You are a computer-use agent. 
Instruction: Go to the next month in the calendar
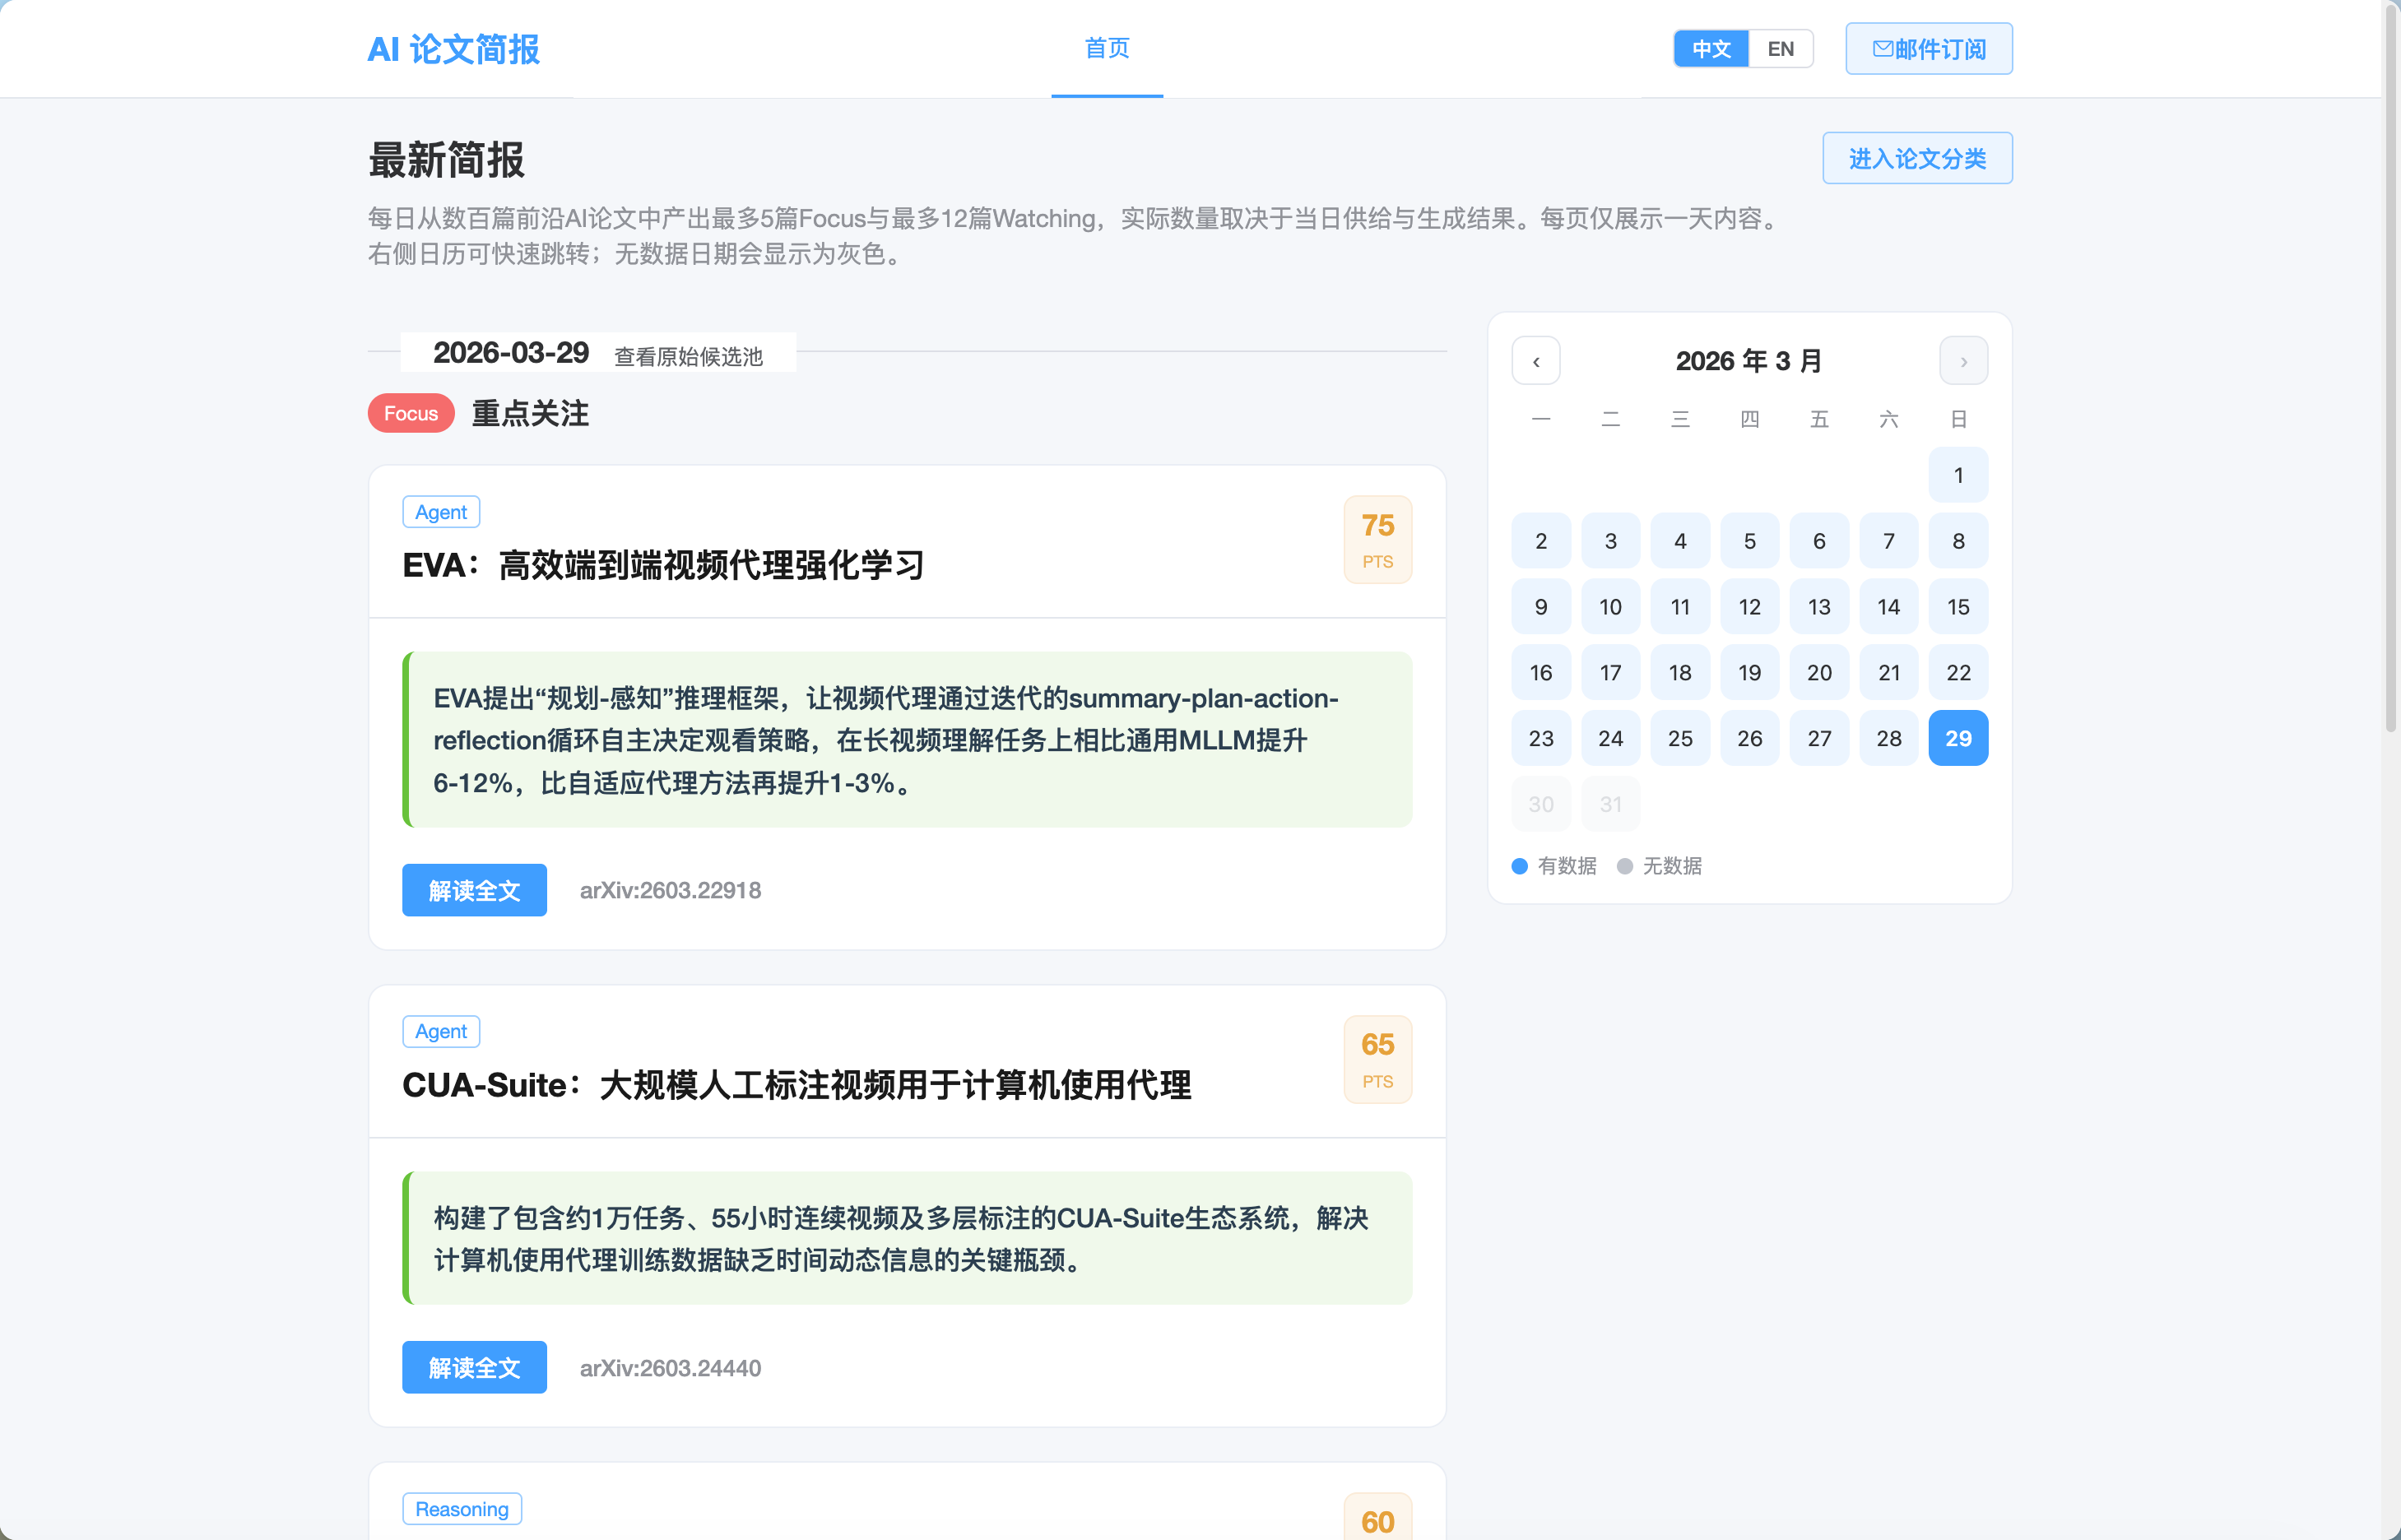pyautogui.click(x=1963, y=361)
